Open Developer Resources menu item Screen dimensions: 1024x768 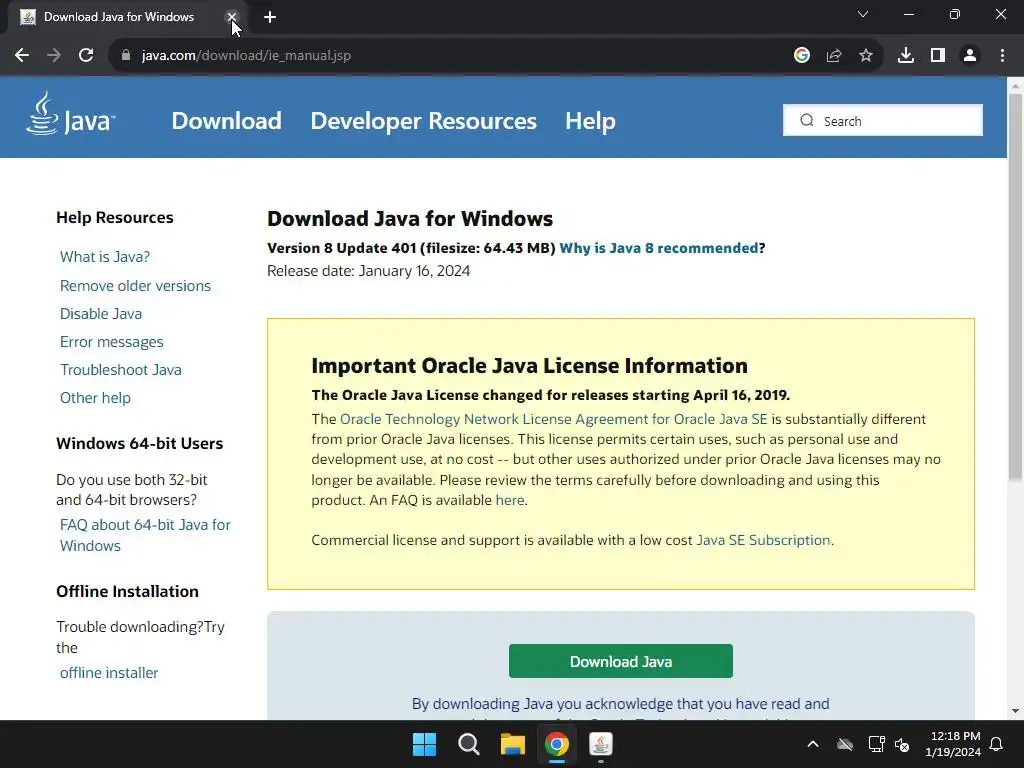pos(423,121)
